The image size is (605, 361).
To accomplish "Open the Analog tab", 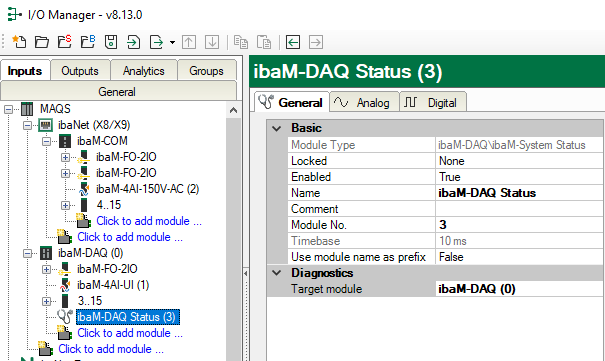I will [x=364, y=103].
